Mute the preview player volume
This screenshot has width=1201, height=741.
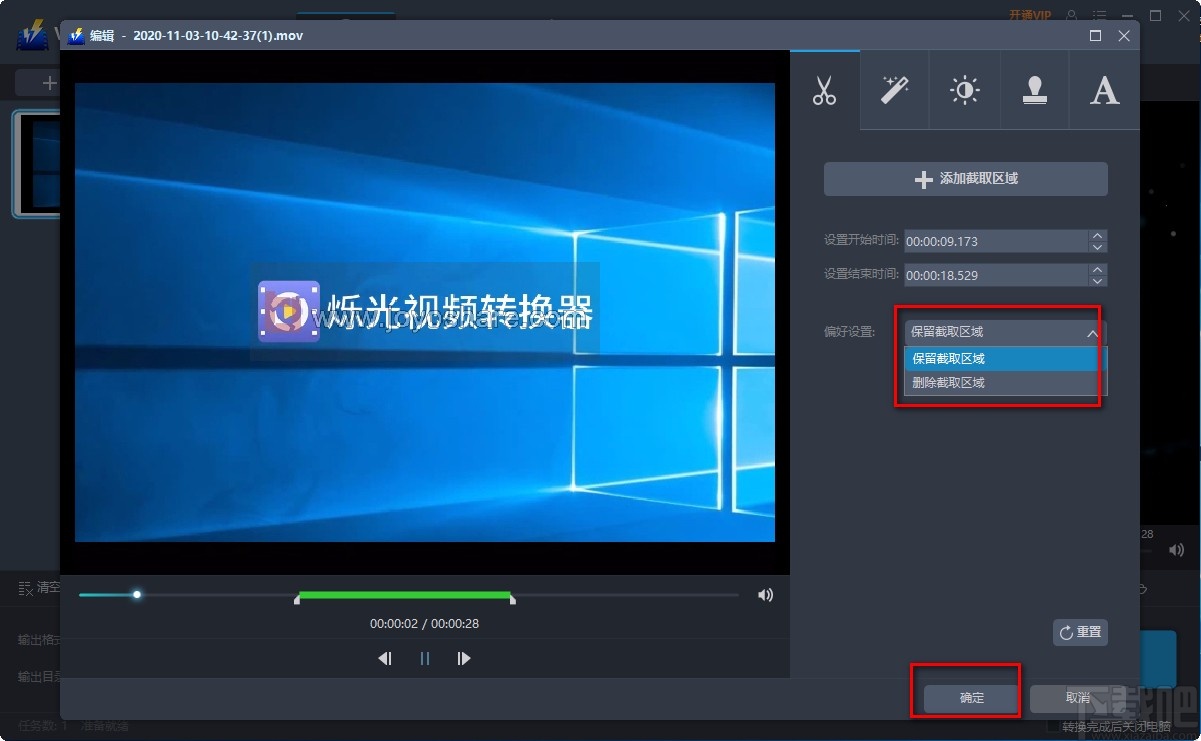point(765,594)
